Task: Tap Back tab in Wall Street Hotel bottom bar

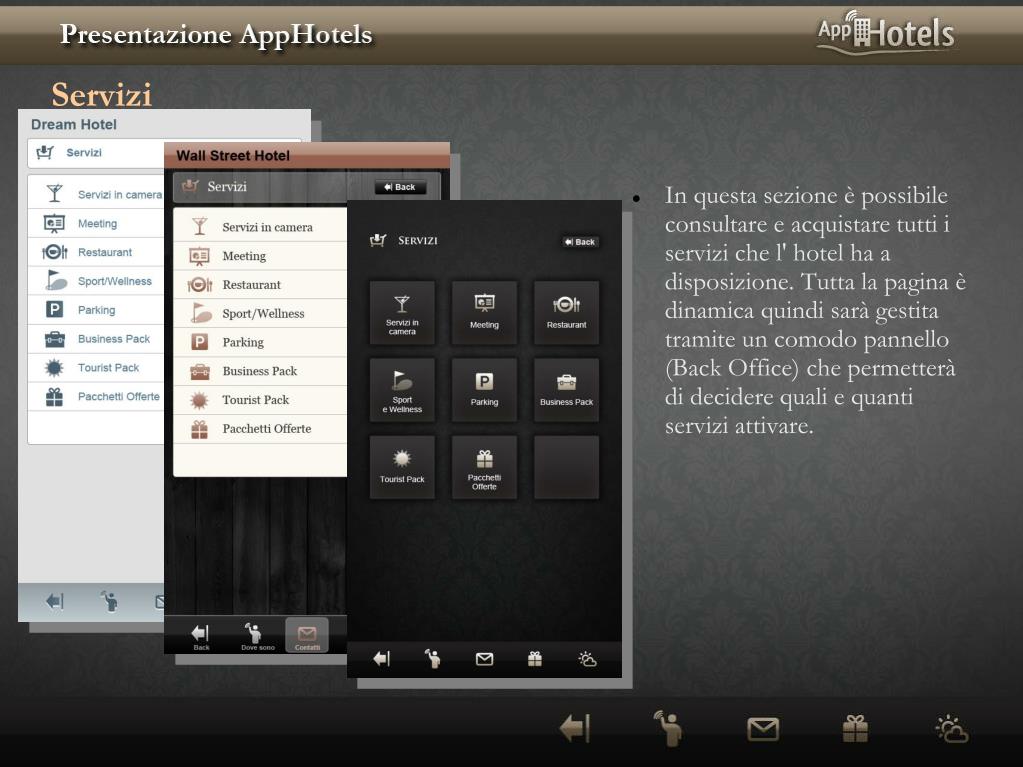Action: tap(201, 636)
